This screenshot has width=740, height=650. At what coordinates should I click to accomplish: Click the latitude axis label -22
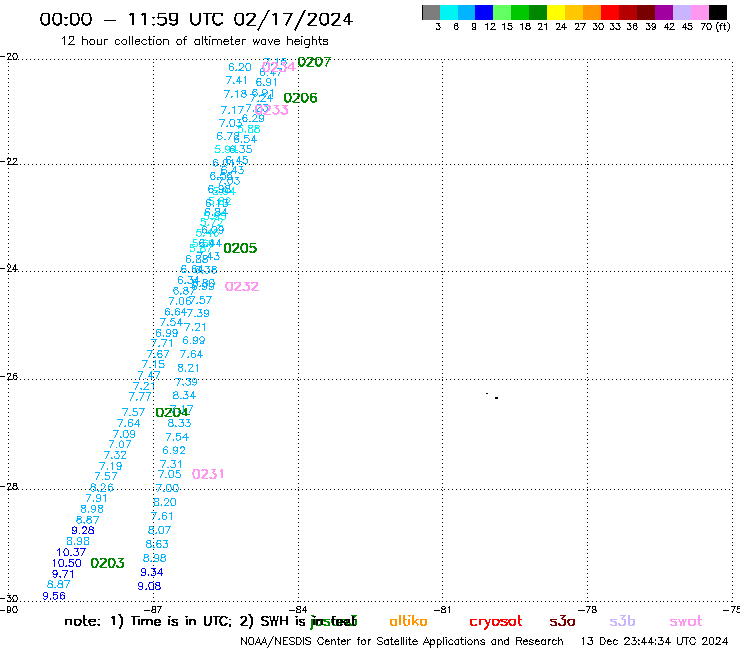click(x=9, y=162)
